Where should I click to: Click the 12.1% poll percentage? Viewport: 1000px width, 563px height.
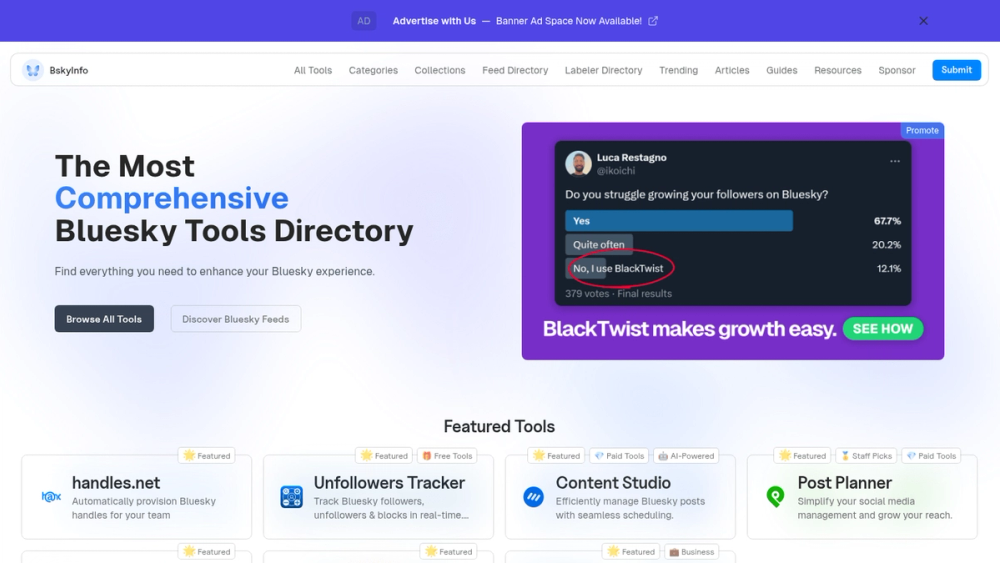click(x=889, y=269)
